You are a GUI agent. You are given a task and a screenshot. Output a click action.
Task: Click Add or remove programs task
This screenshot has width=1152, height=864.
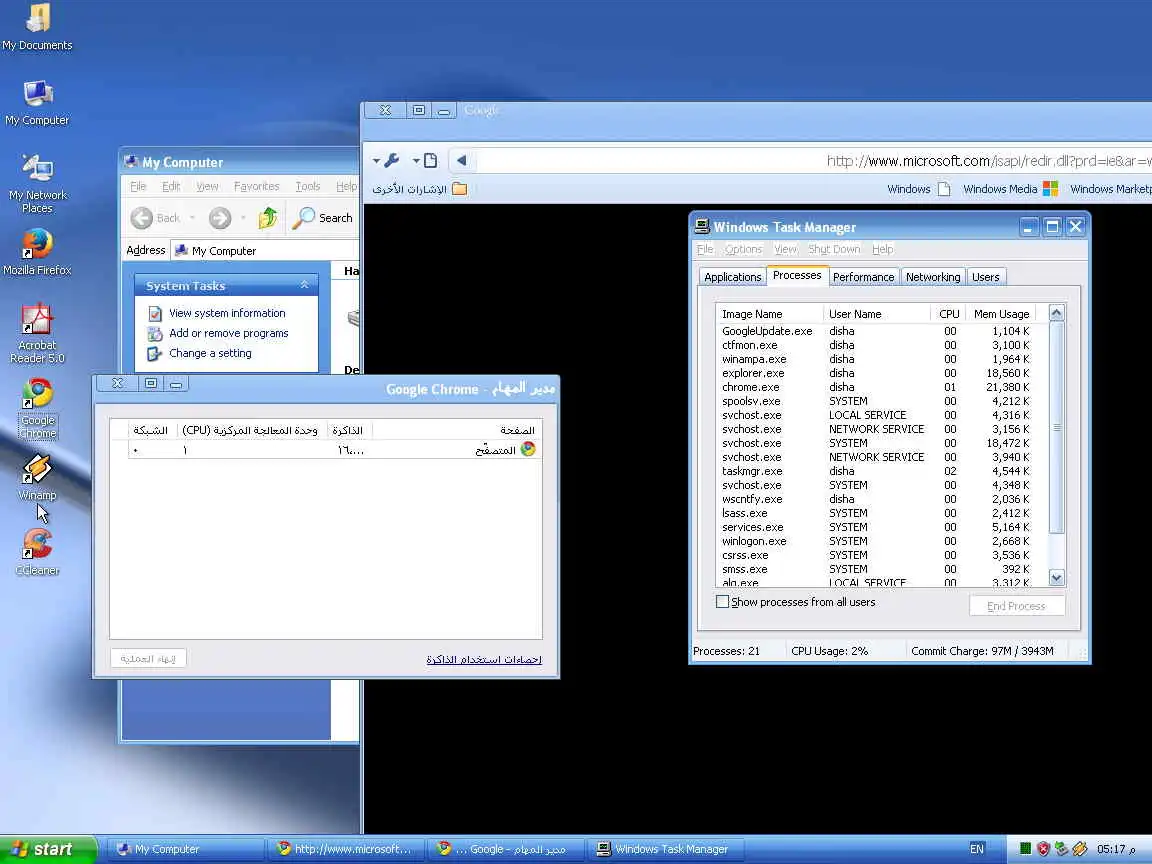click(x=228, y=333)
